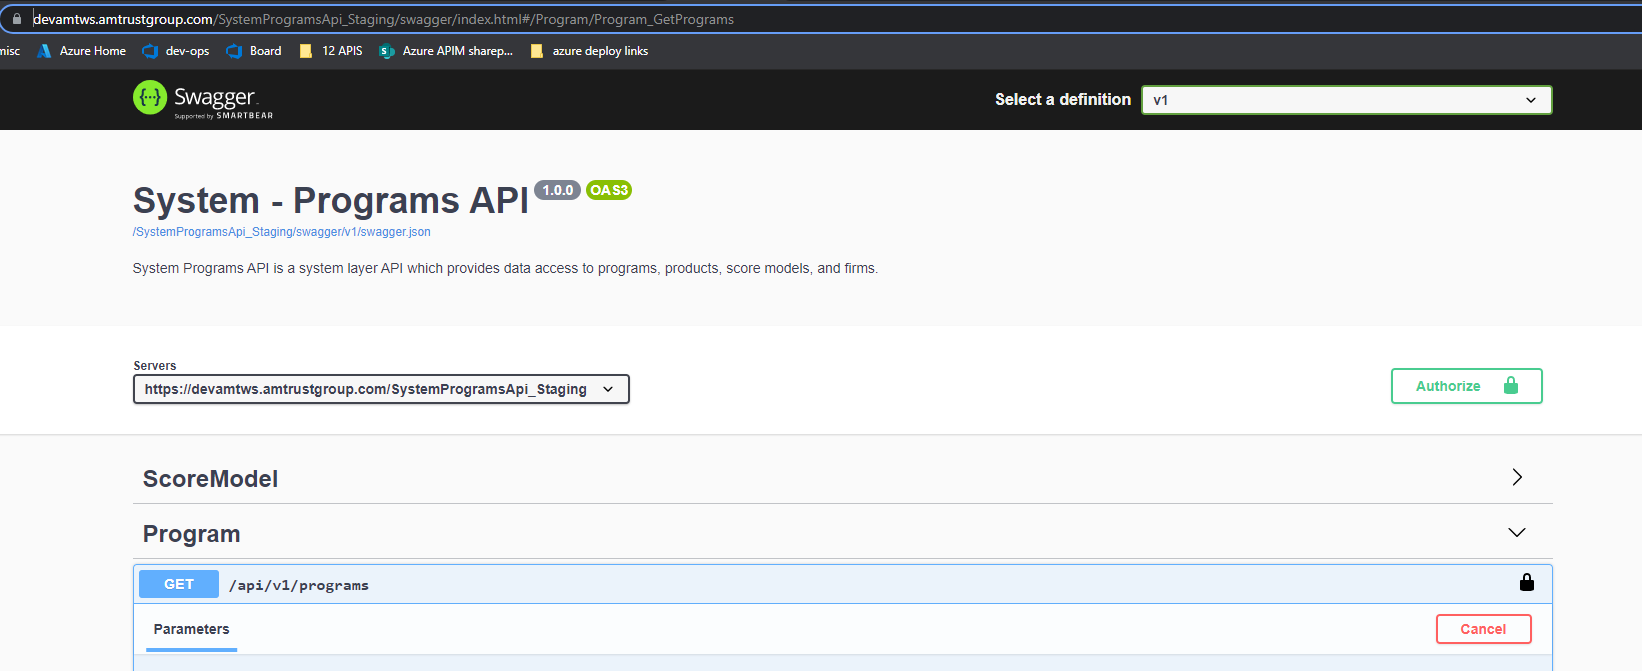Open the Select a definition v1 dropdown
The height and width of the screenshot is (671, 1642).
click(x=1346, y=100)
